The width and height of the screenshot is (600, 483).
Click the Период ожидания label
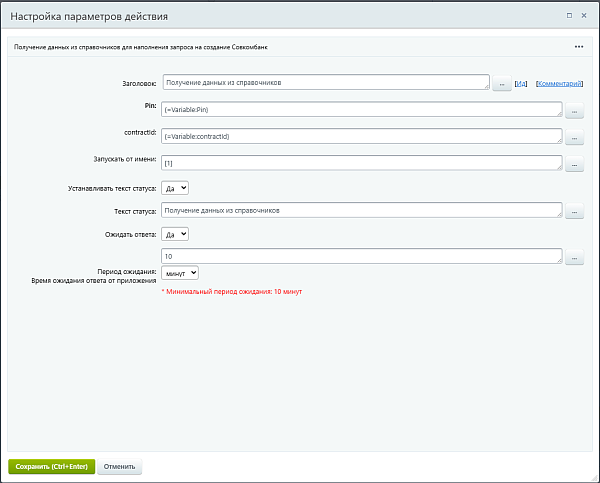point(127,271)
